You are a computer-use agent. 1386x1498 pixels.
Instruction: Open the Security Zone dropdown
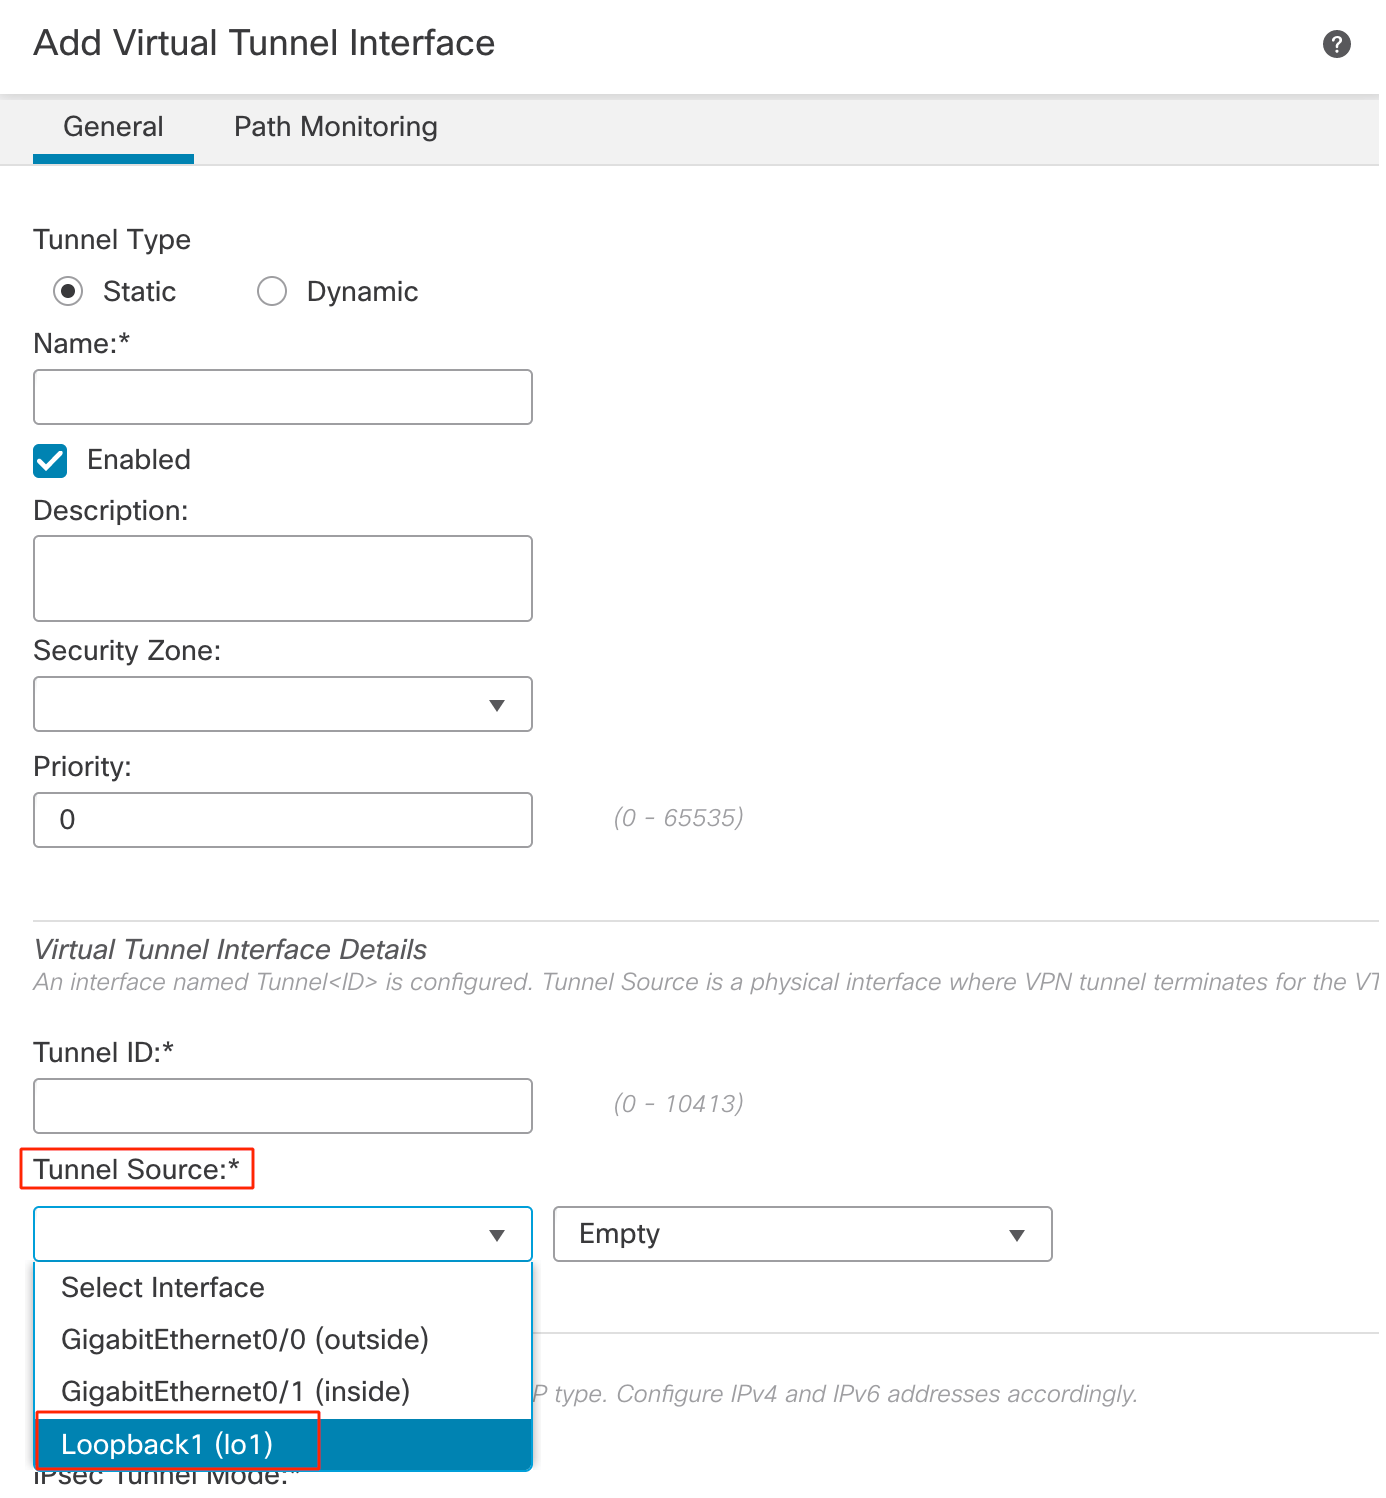[282, 704]
